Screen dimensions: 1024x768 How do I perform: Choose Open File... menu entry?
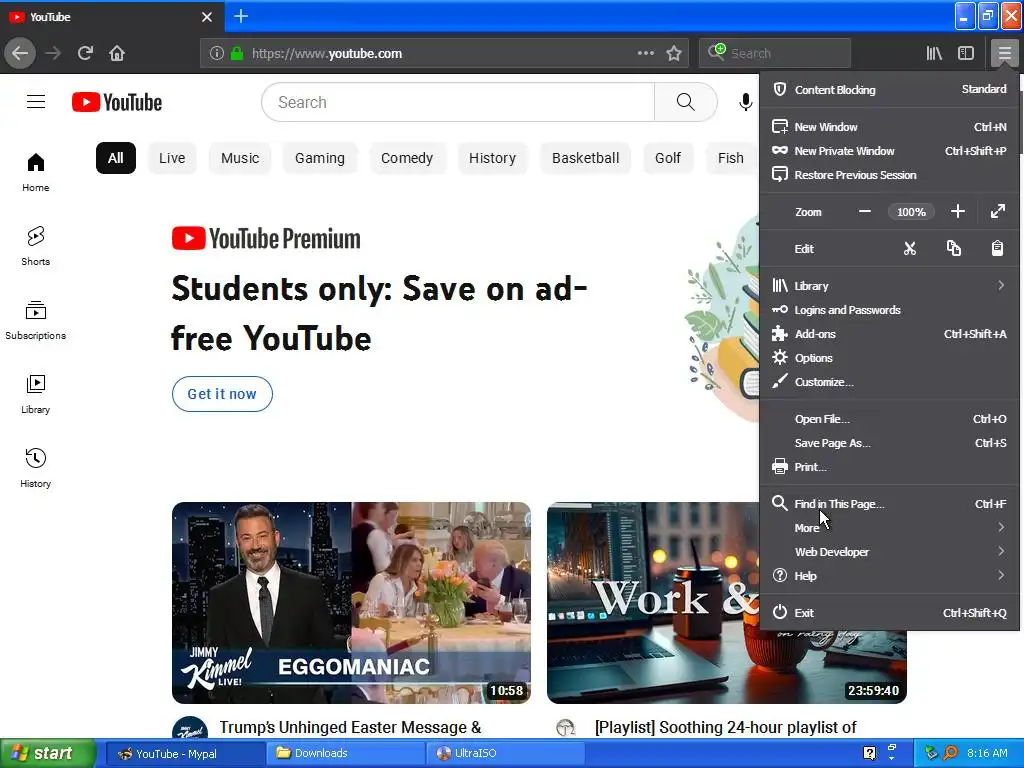(889, 419)
